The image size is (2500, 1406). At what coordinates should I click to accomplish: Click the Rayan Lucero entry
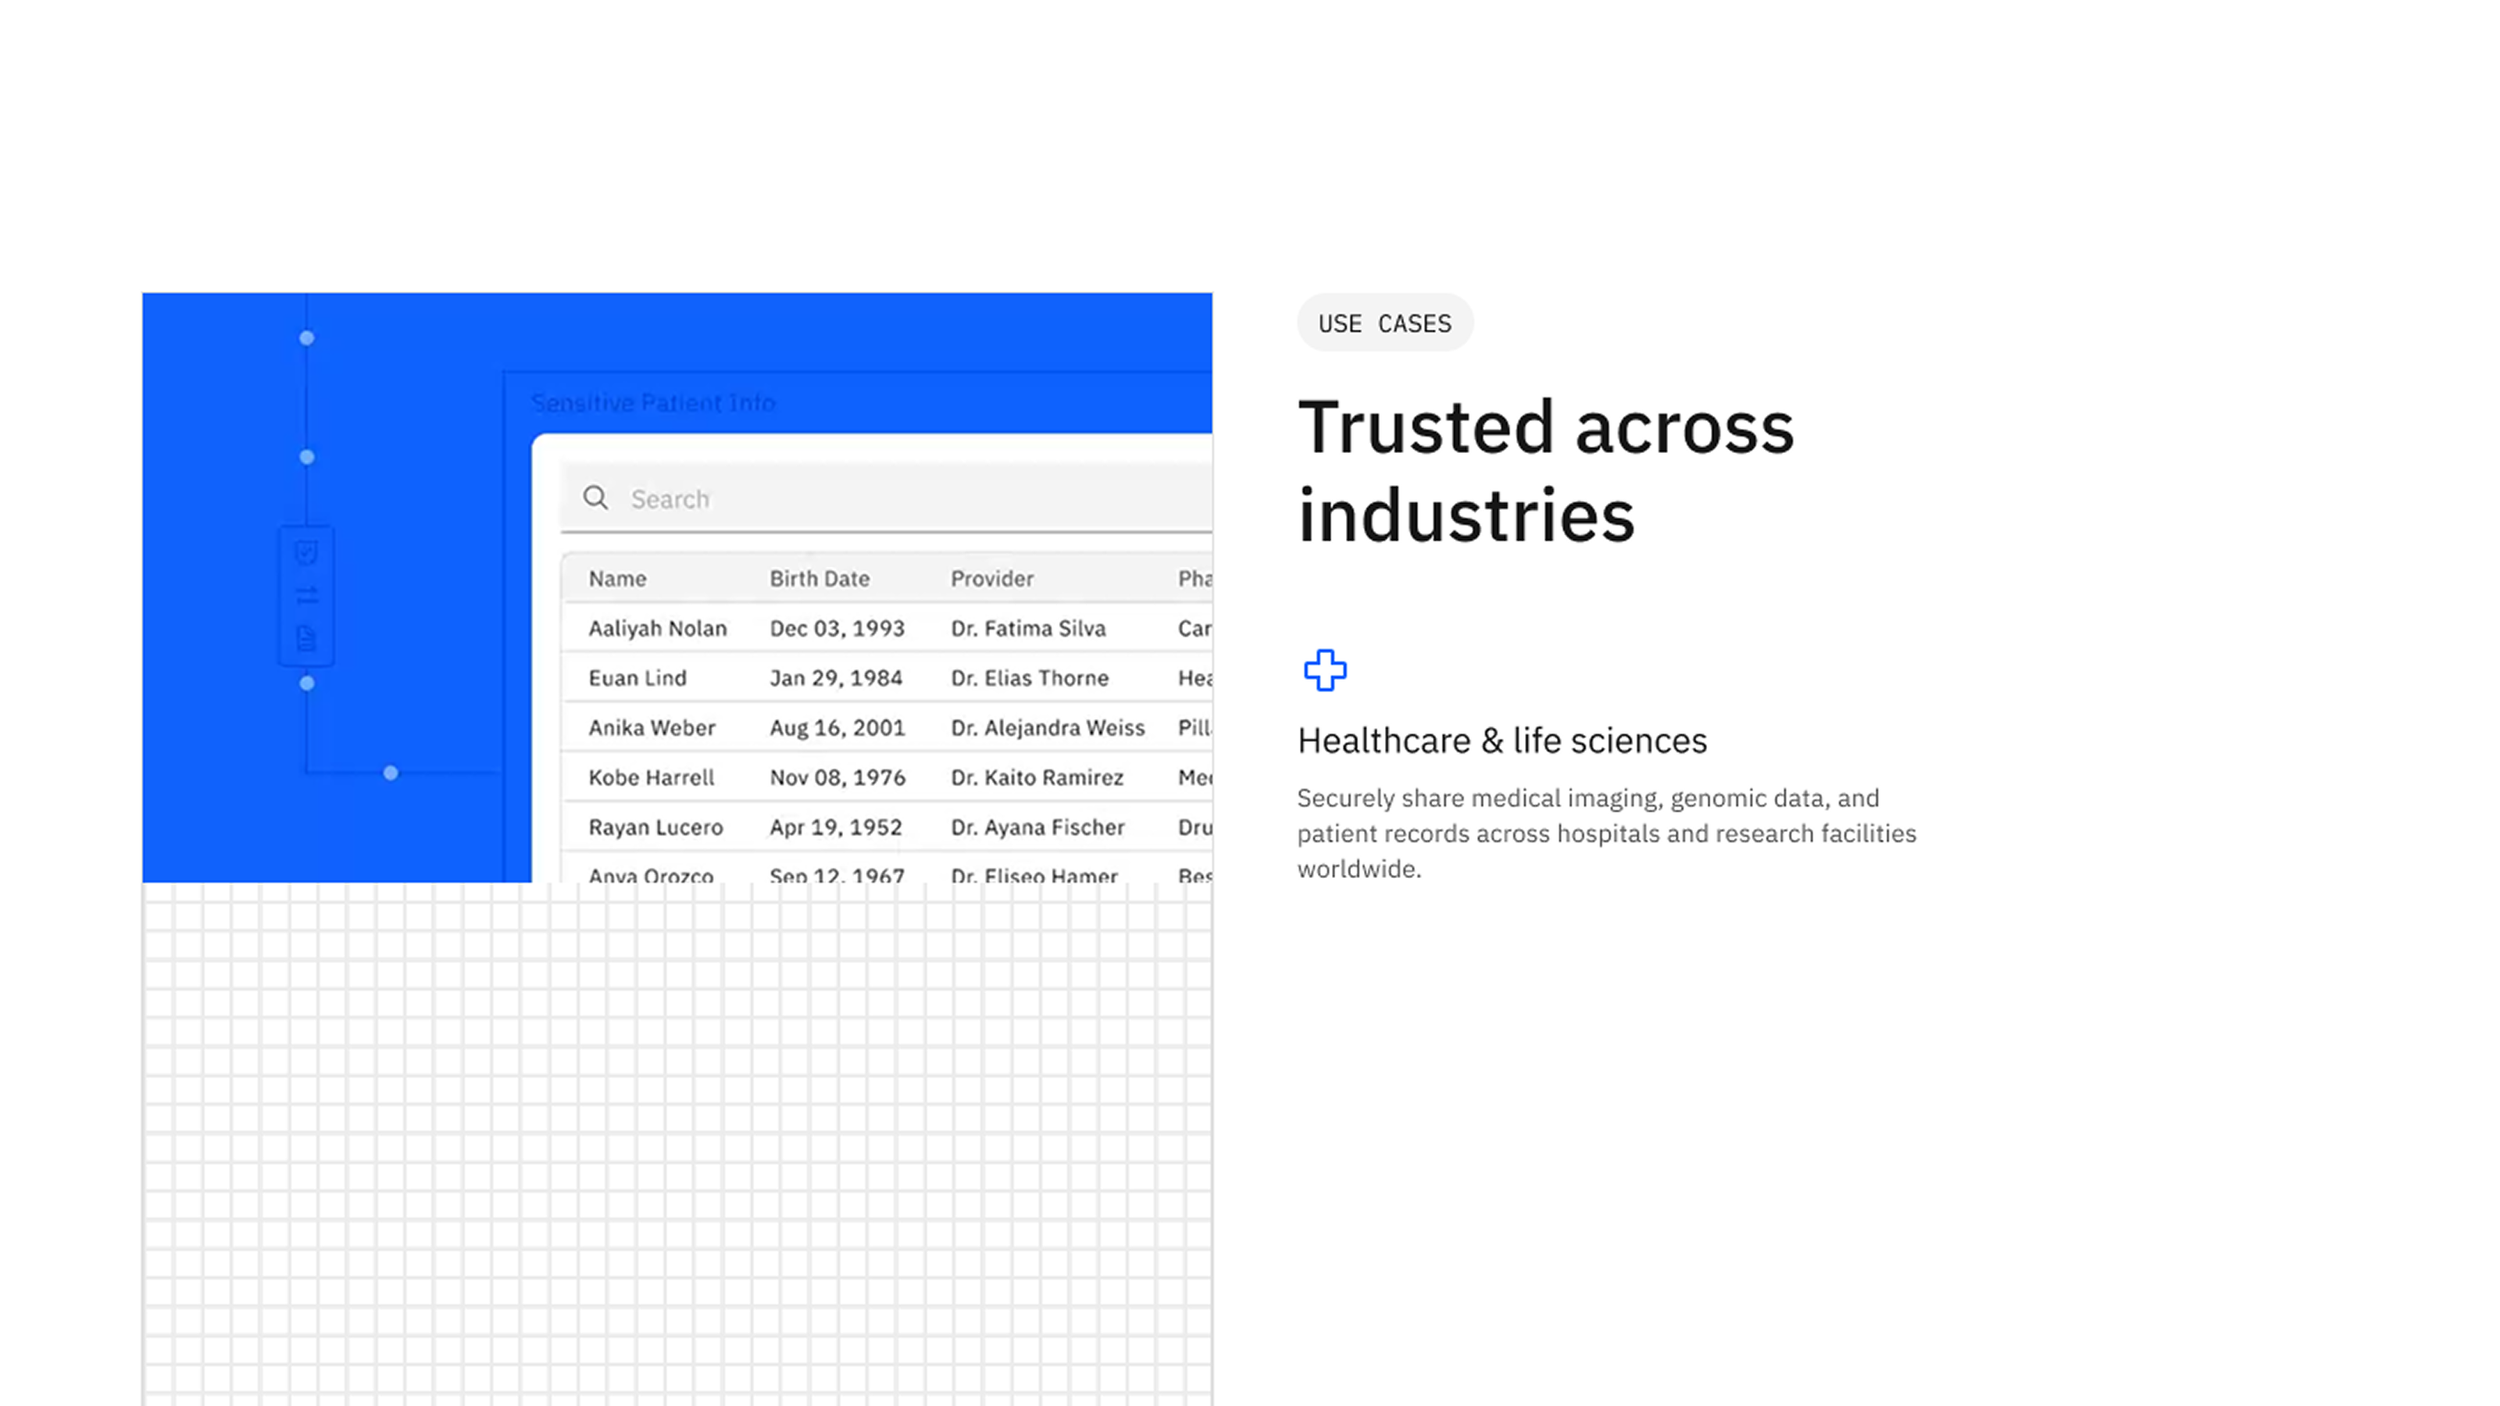(655, 828)
